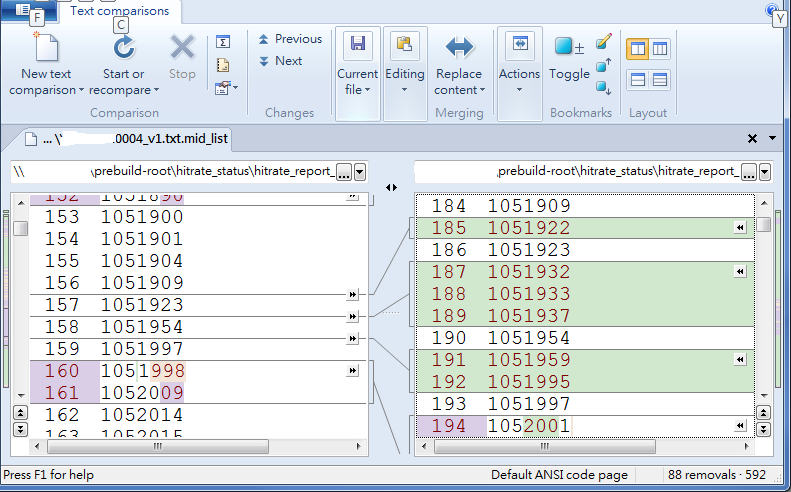Go to Next change
Image resolution: width=791 pixels, height=492 pixels.
tap(280, 61)
